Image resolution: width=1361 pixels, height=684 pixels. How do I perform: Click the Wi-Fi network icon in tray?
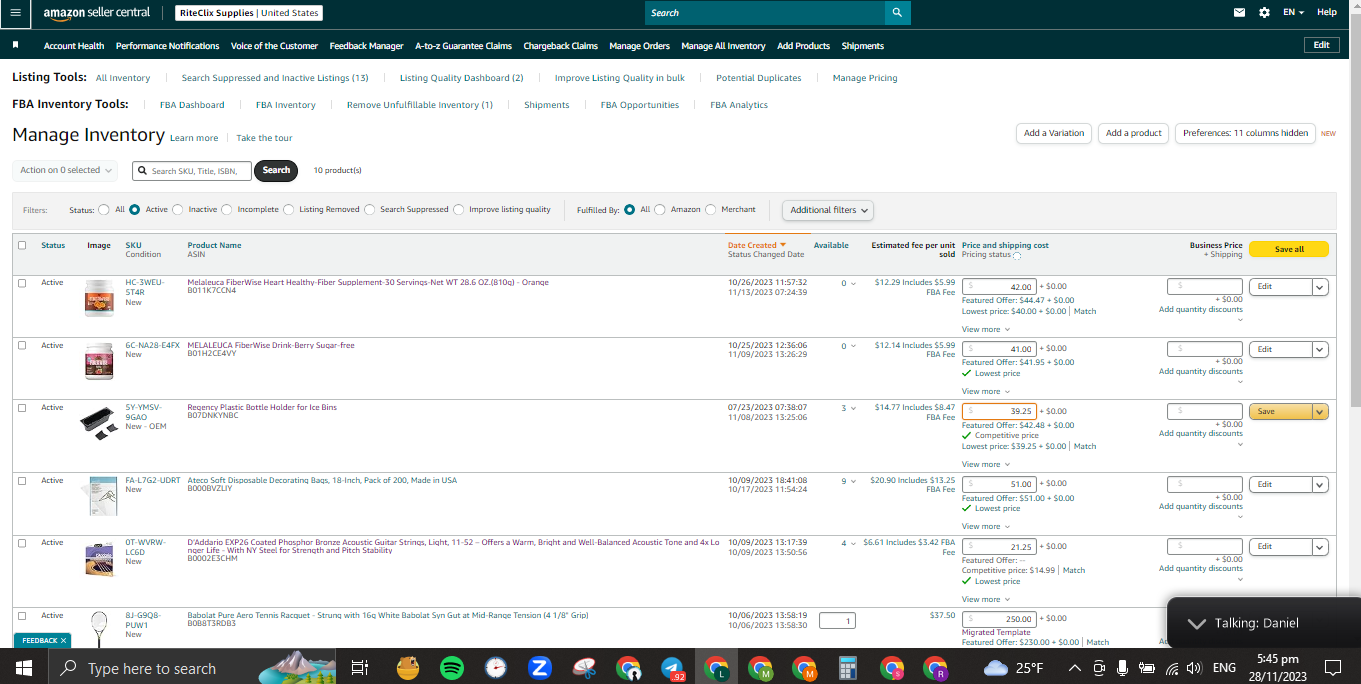point(1170,667)
